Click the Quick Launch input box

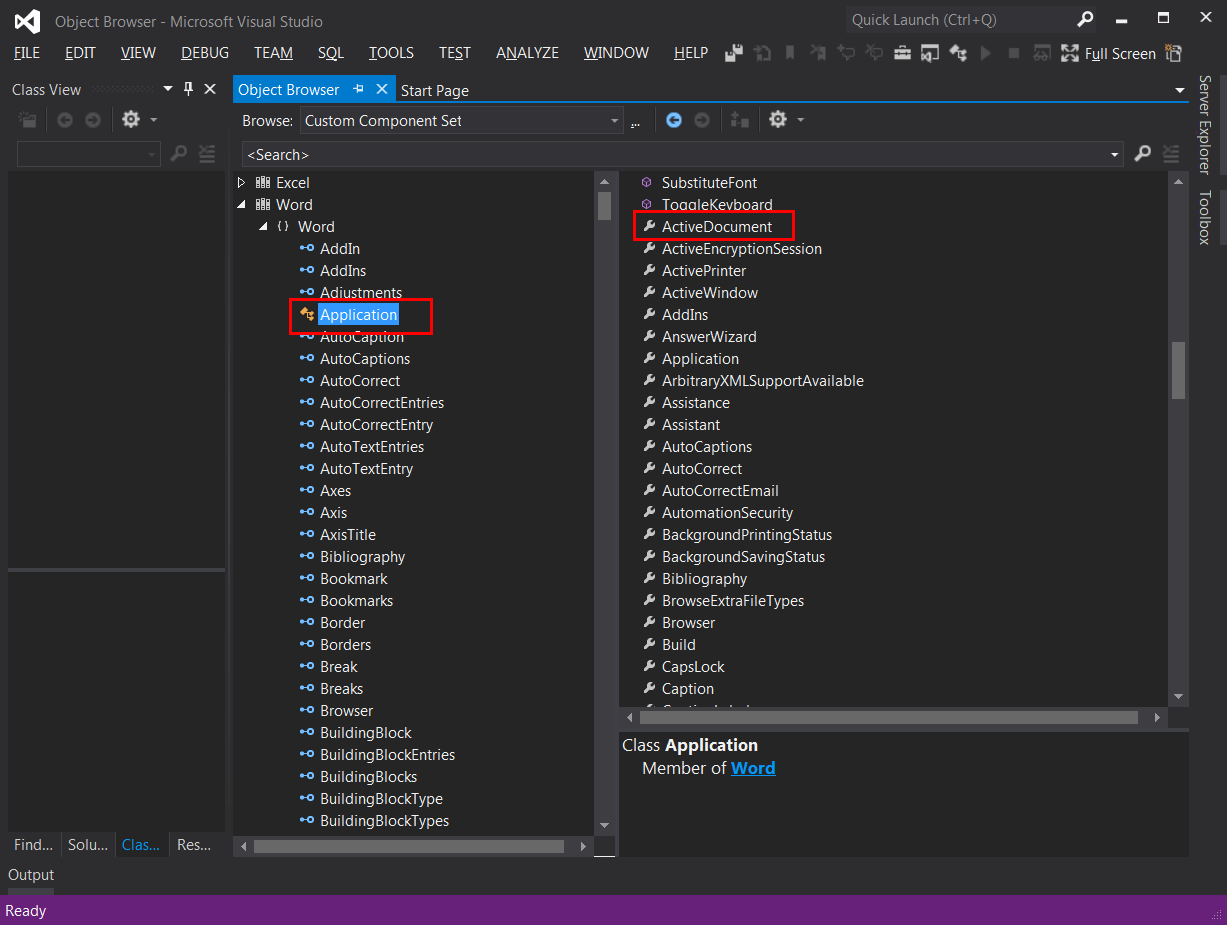pyautogui.click(x=960, y=19)
